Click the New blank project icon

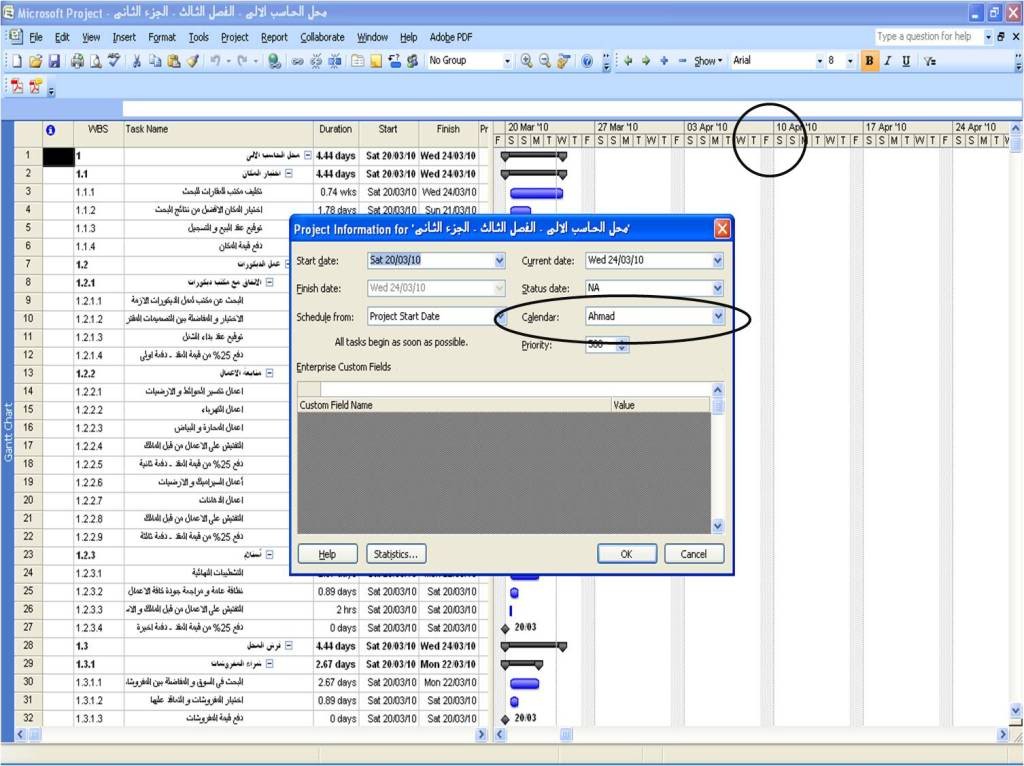click(x=17, y=61)
